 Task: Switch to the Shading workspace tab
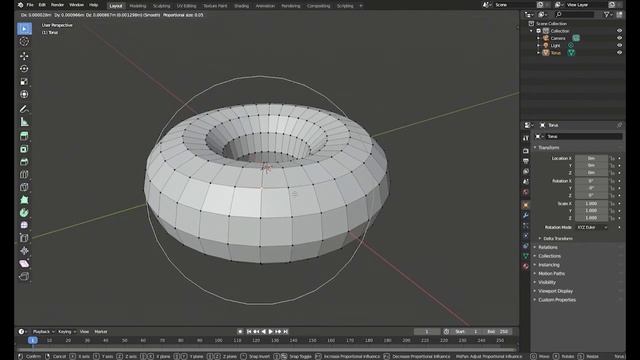click(241, 6)
